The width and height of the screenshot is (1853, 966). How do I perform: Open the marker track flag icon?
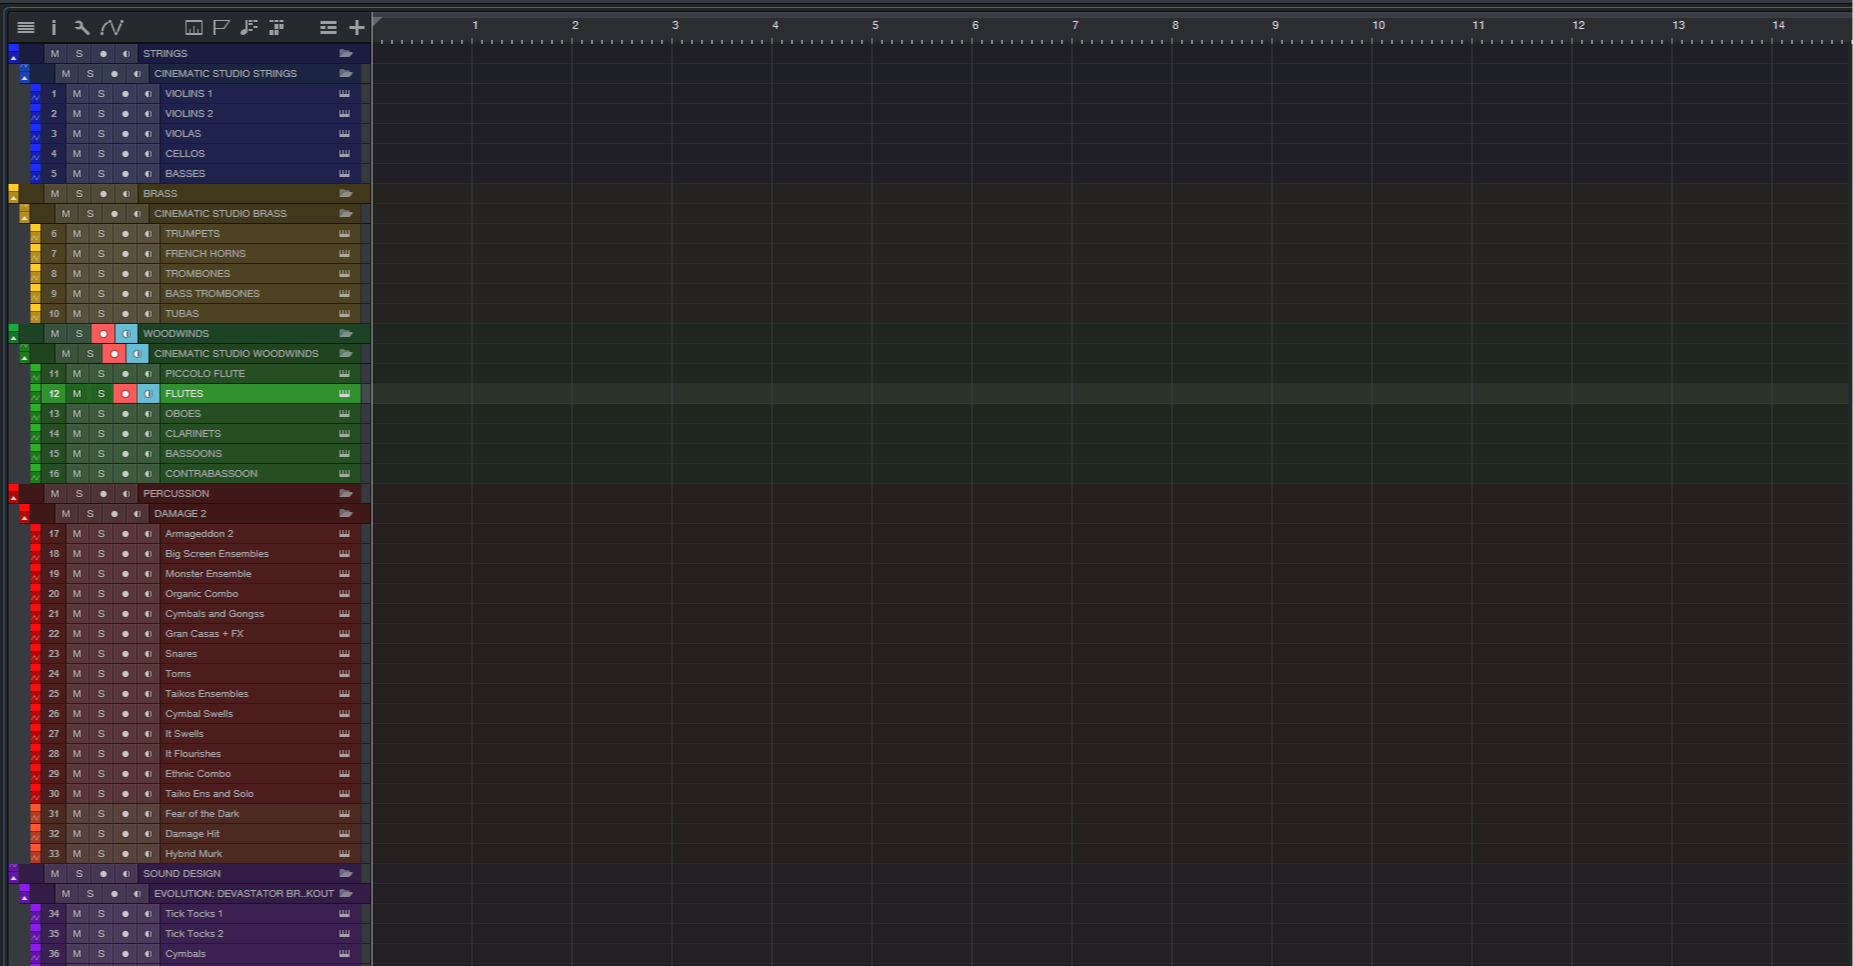[221, 28]
